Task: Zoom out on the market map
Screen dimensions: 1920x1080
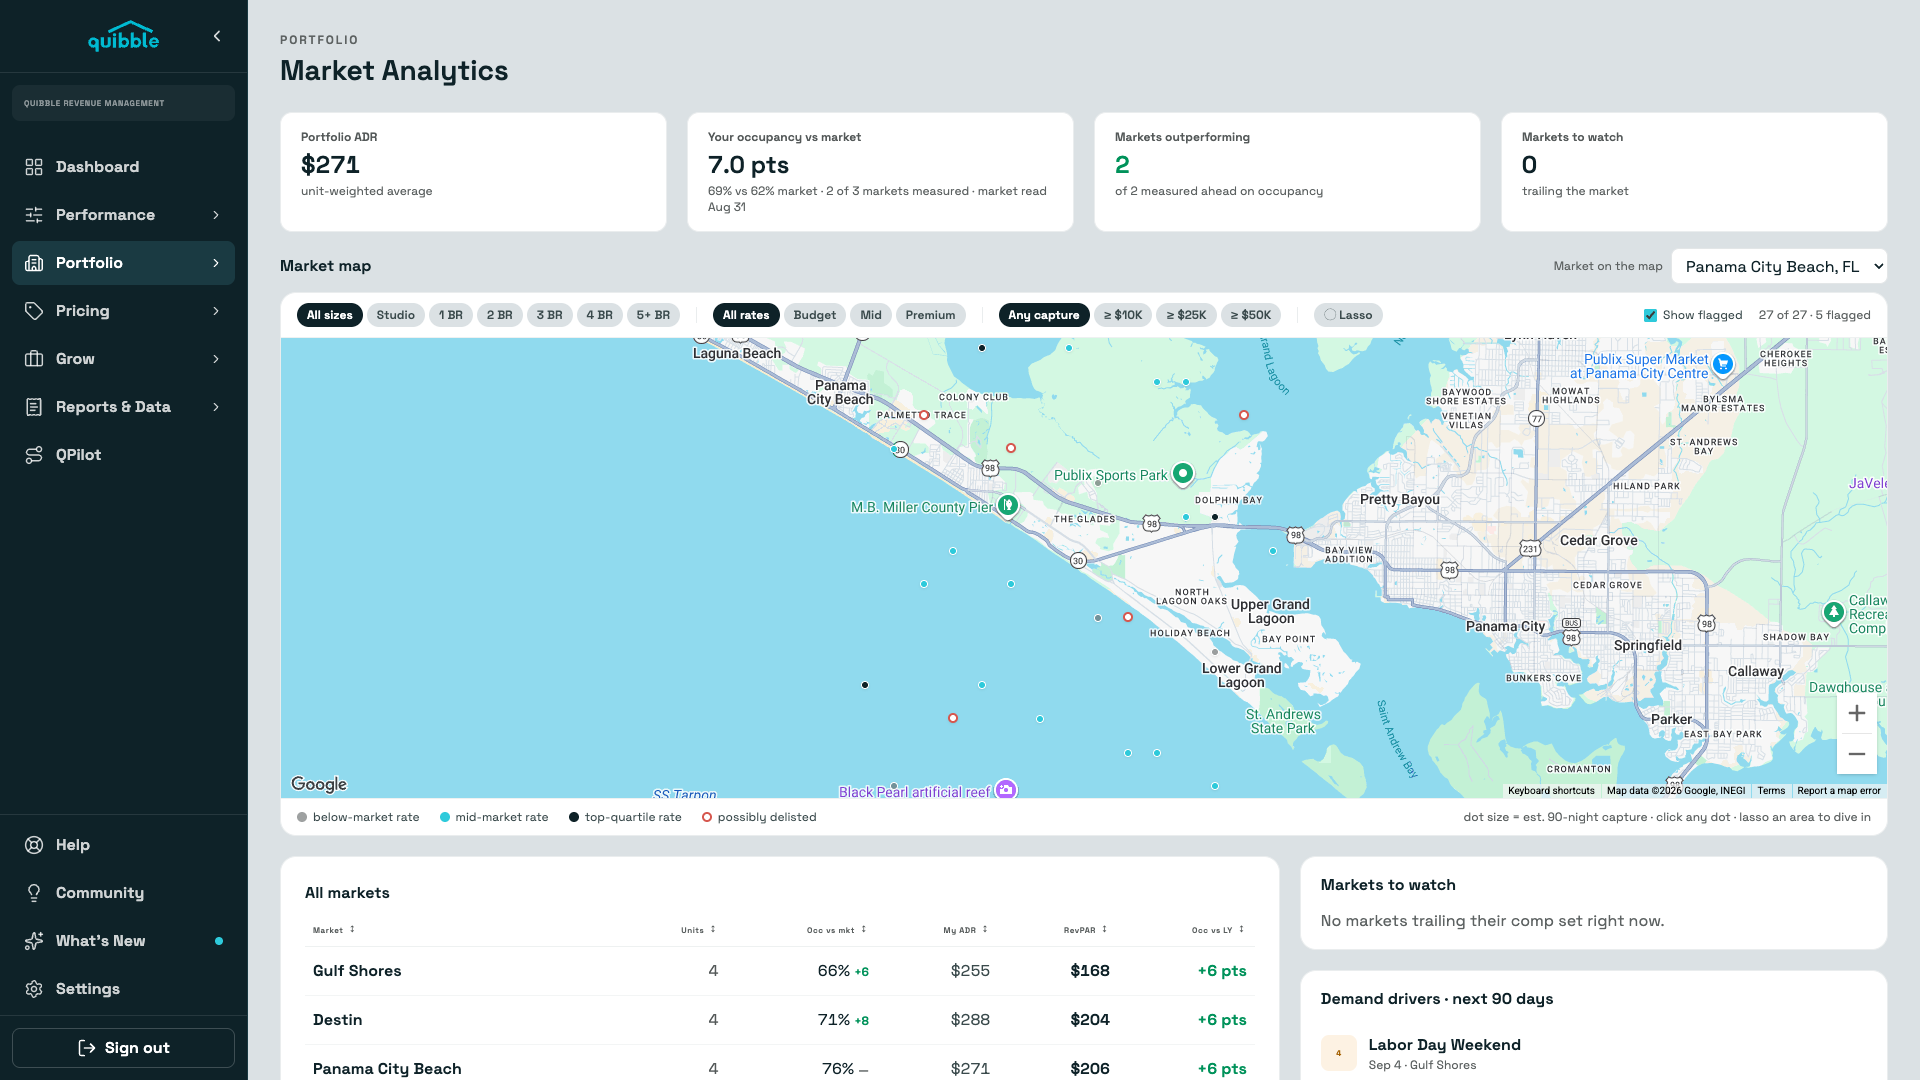Action: click(1857, 754)
